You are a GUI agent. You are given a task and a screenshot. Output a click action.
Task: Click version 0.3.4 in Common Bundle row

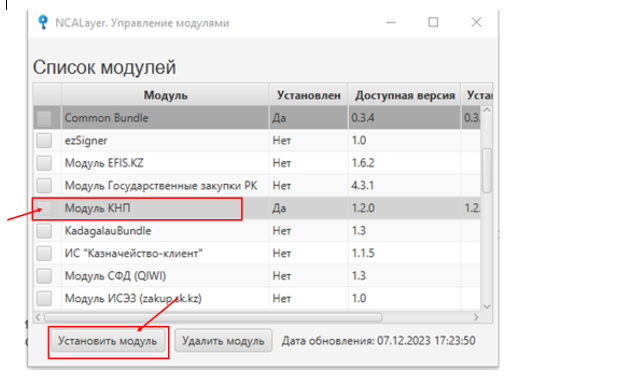[x=363, y=118]
